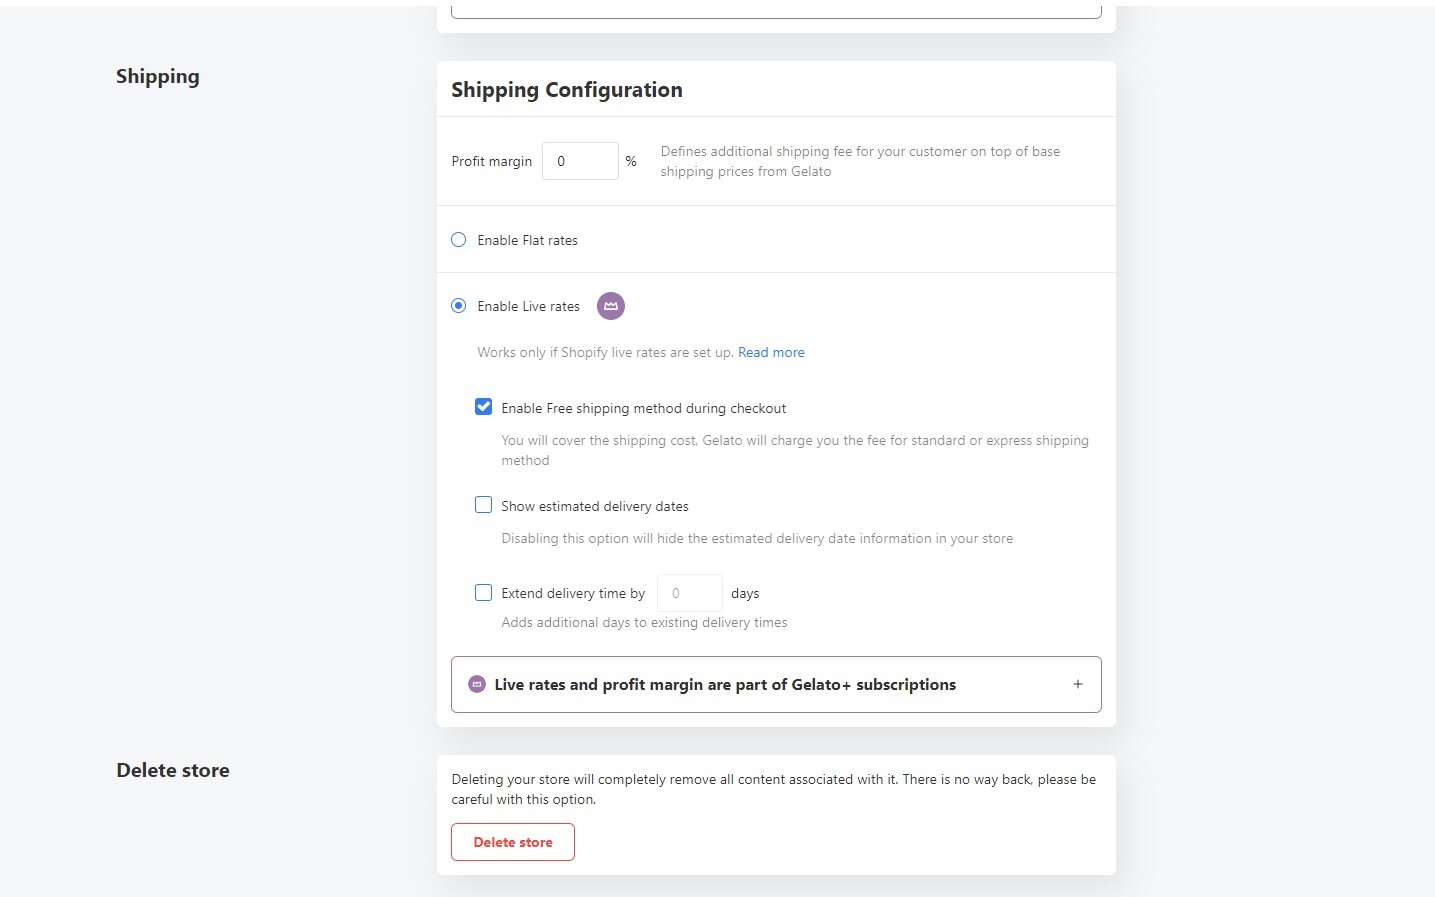Click the Show estimated delivery dates label
Viewport: 1435px width, 897px height.
click(x=595, y=506)
